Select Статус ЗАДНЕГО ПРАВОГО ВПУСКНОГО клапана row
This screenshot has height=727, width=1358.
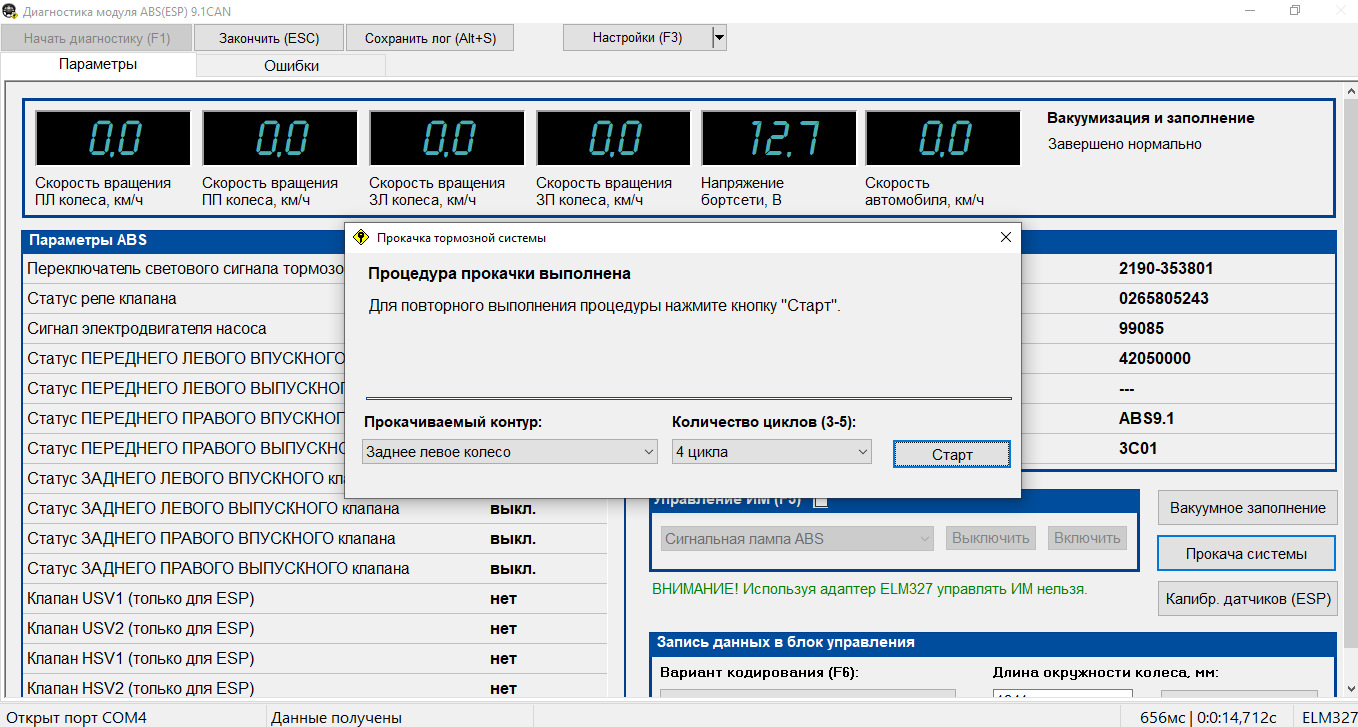tap(314, 538)
